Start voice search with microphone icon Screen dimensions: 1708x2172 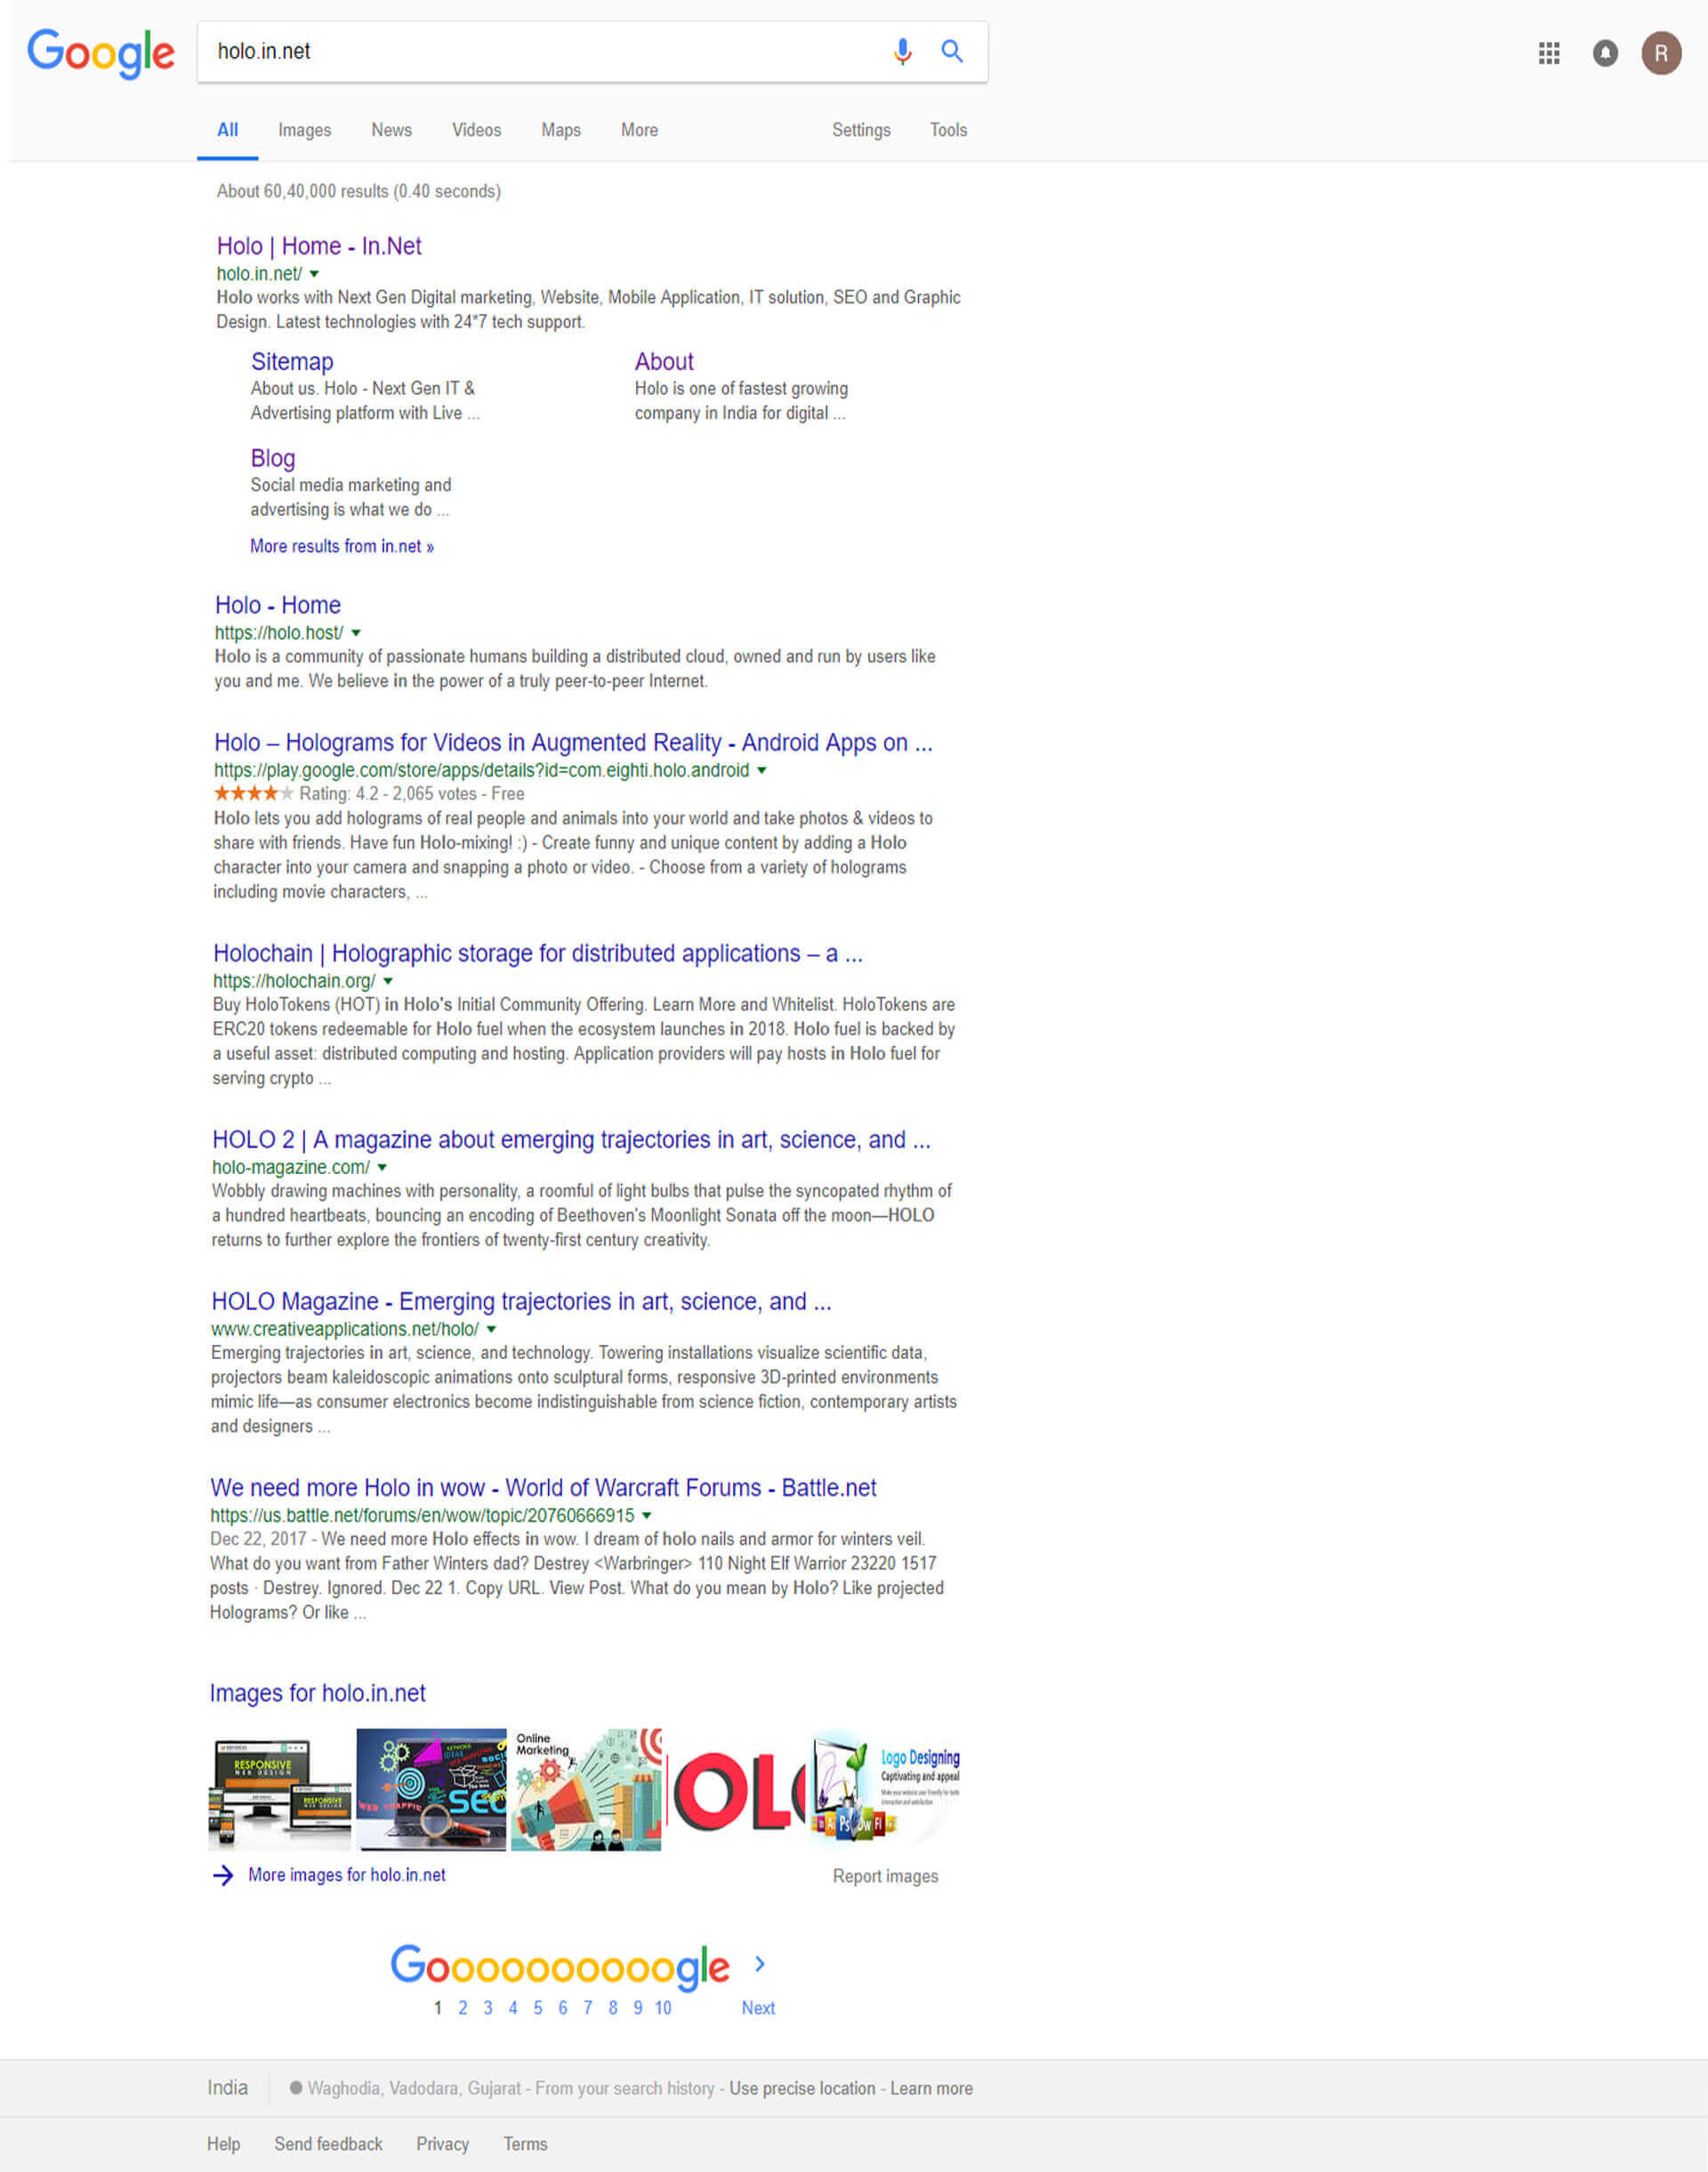pos(902,51)
